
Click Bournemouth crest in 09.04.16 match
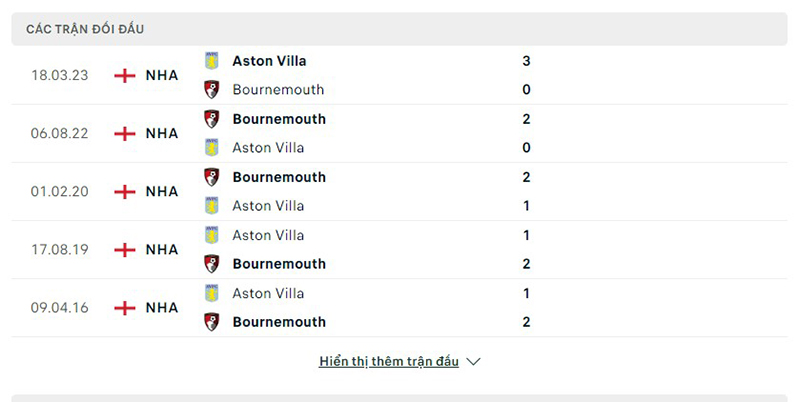211,322
